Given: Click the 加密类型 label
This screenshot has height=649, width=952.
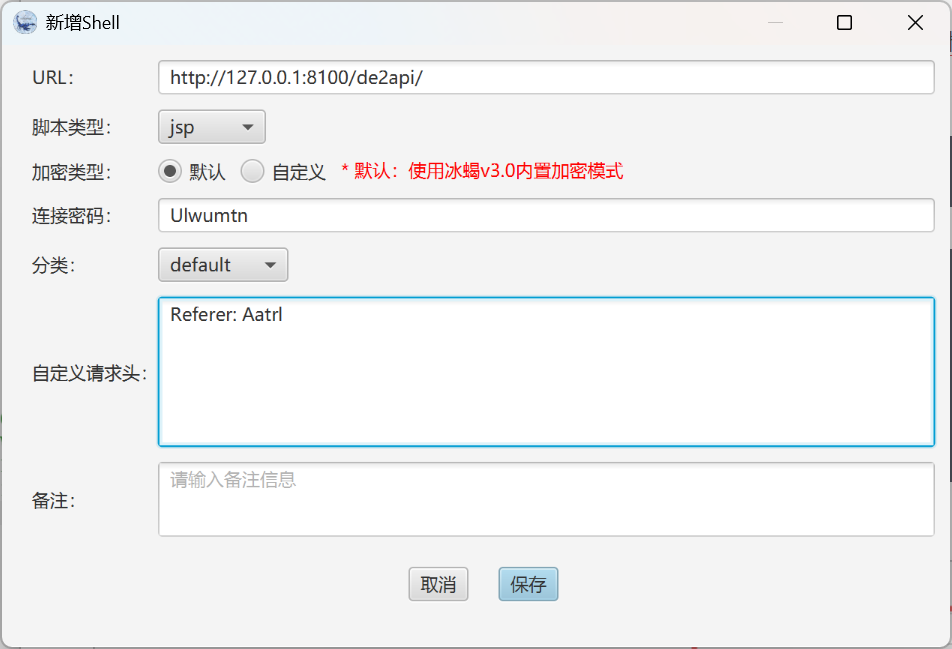Looking at the screenshot, I should tap(71, 171).
